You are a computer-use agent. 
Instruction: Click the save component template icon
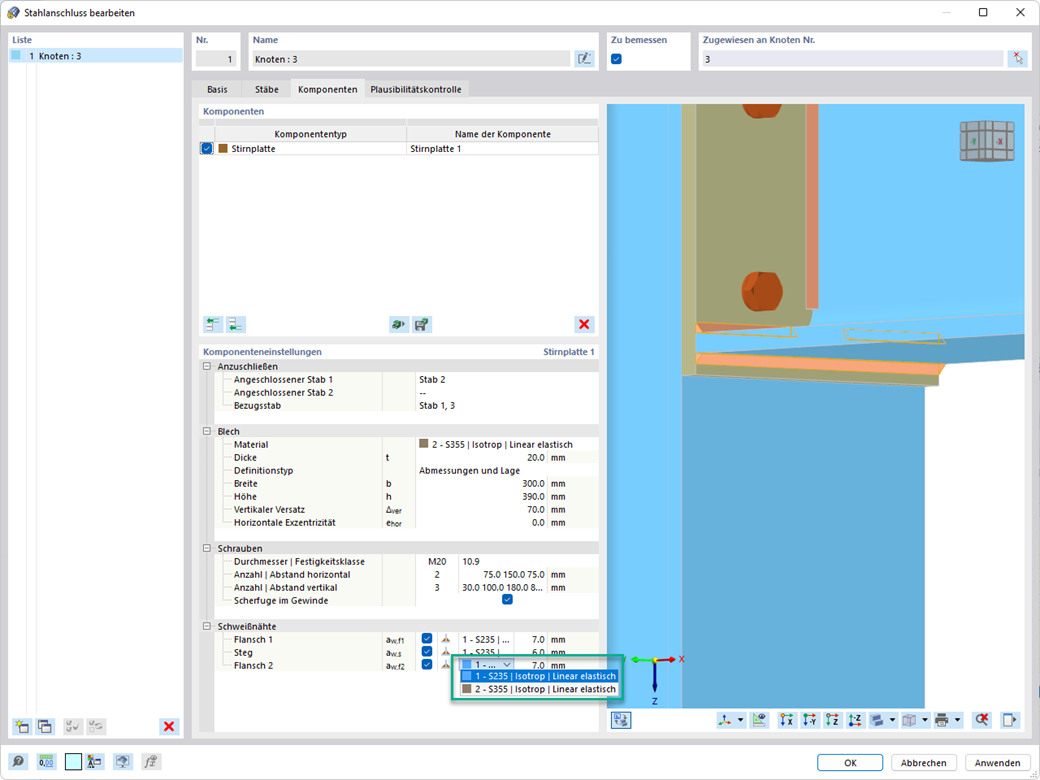click(x=422, y=324)
